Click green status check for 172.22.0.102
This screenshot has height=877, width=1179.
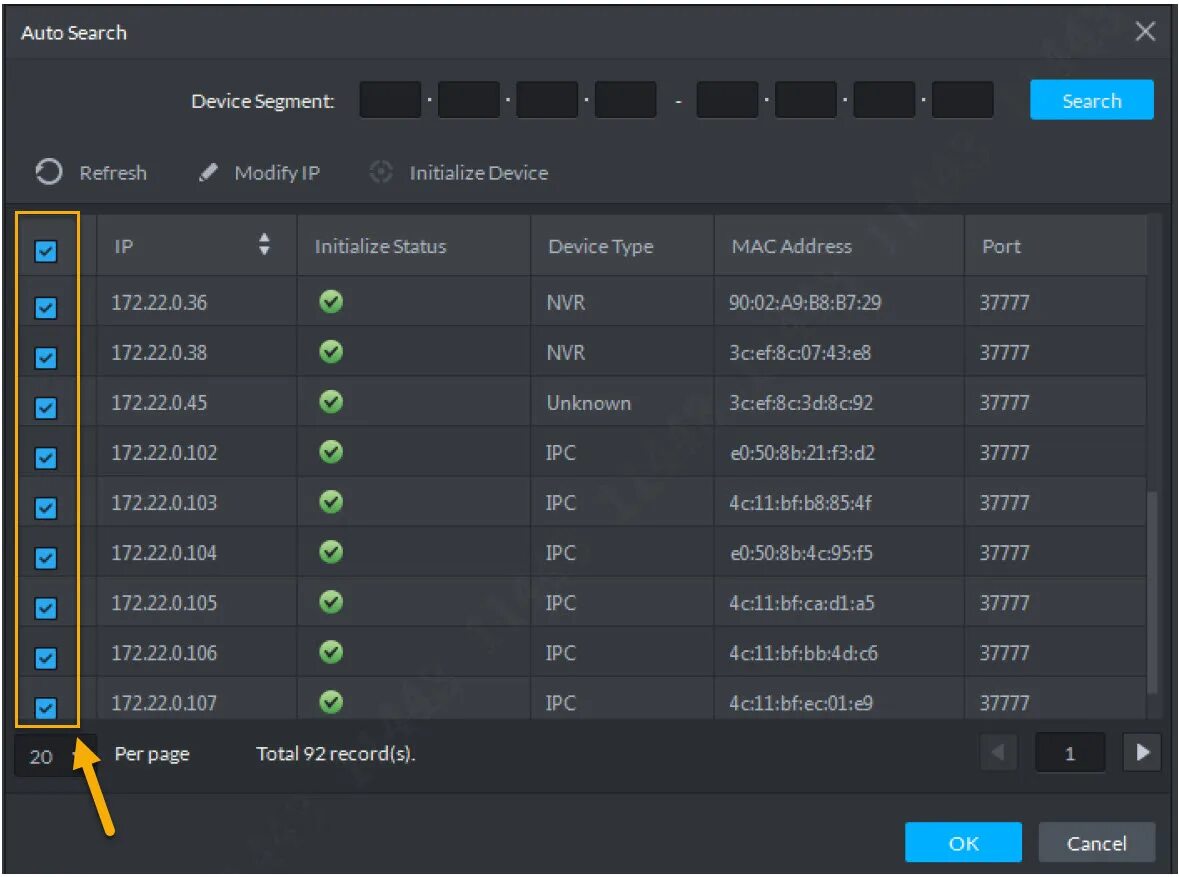[331, 452]
